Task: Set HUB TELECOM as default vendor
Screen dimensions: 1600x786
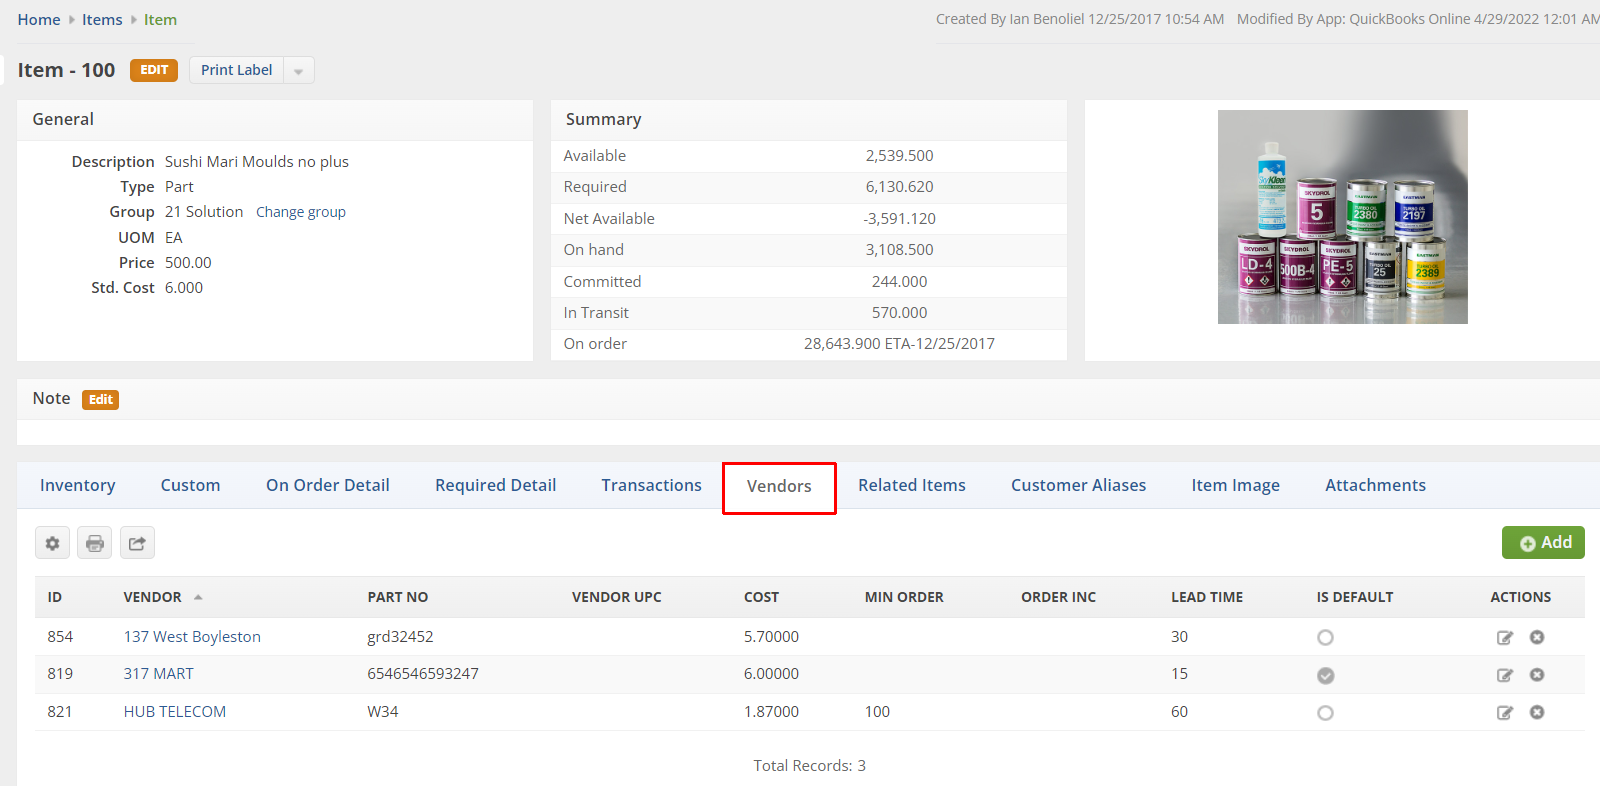Action: pyautogui.click(x=1325, y=713)
